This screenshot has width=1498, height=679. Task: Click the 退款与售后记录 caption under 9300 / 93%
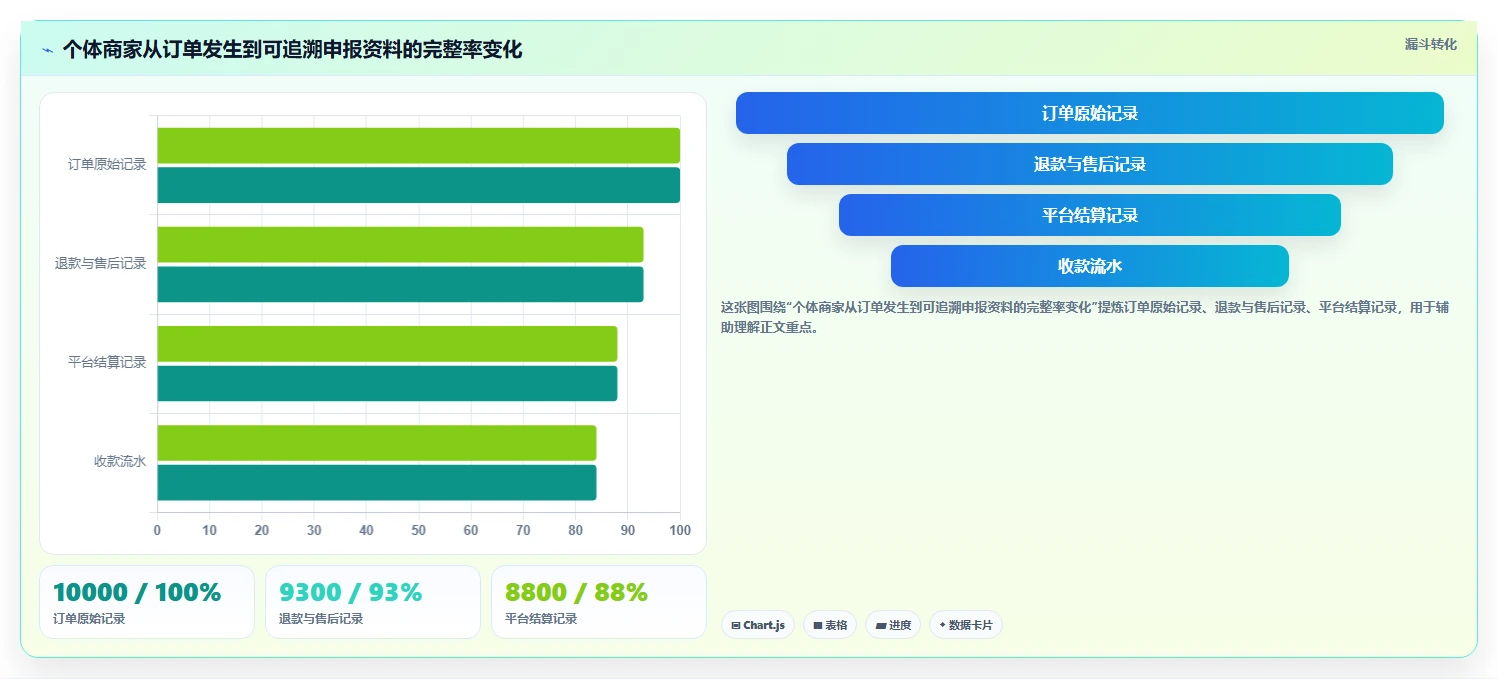coord(321,619)
